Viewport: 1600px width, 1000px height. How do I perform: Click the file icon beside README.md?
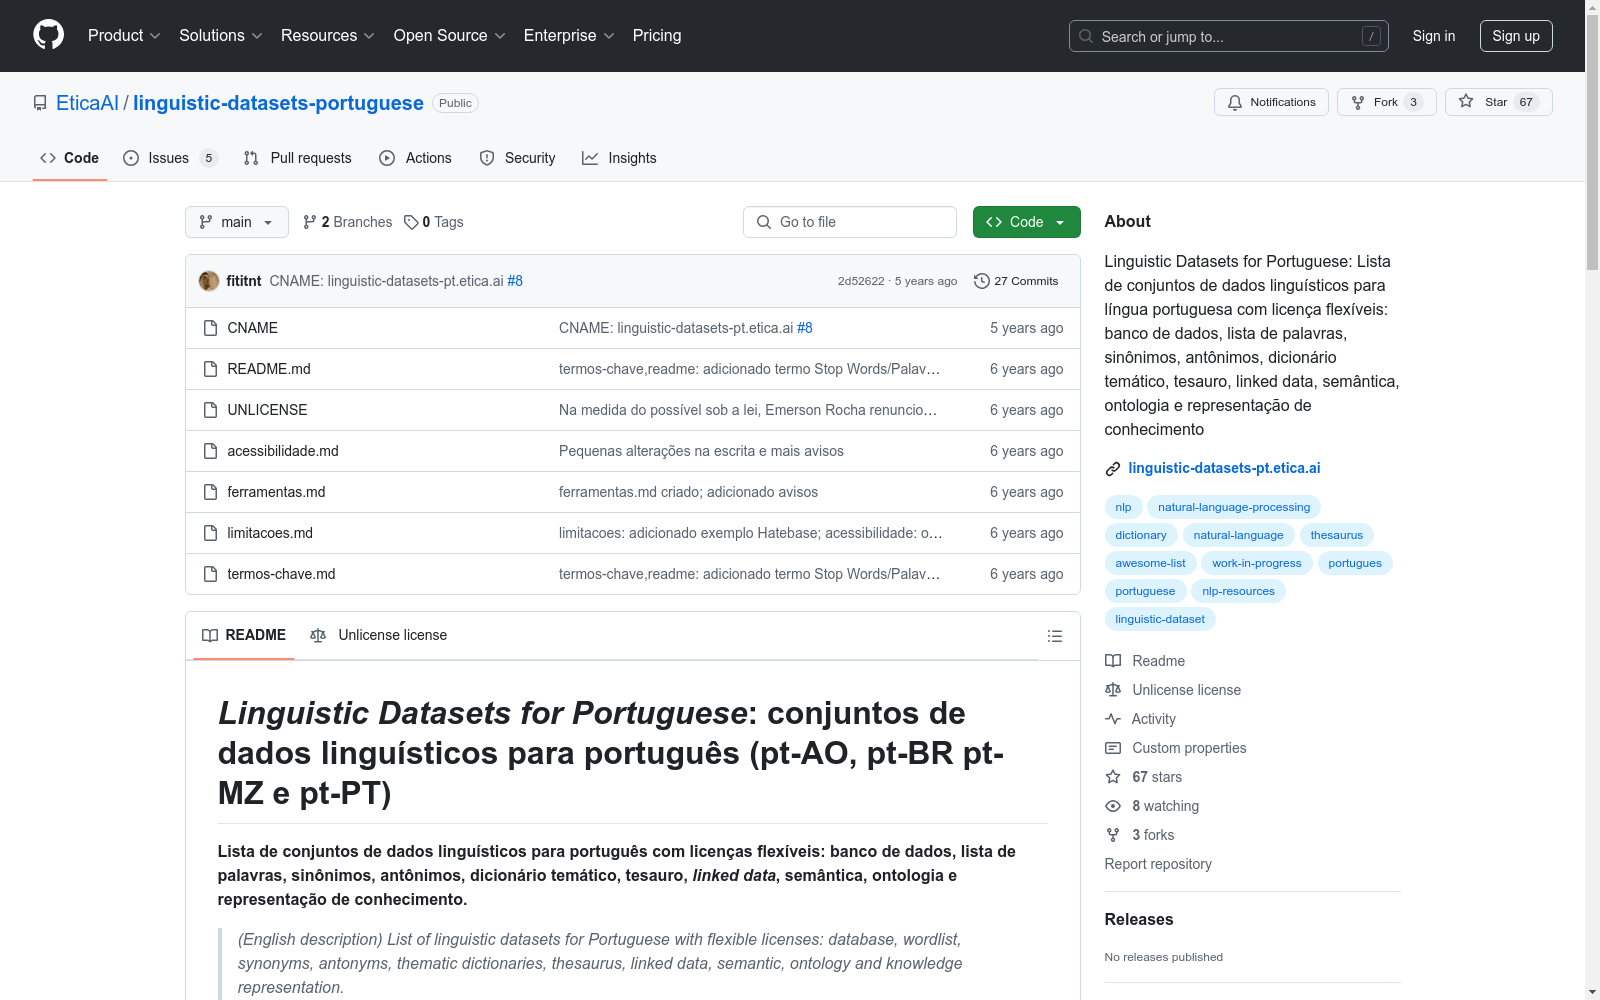coord(210,369)
